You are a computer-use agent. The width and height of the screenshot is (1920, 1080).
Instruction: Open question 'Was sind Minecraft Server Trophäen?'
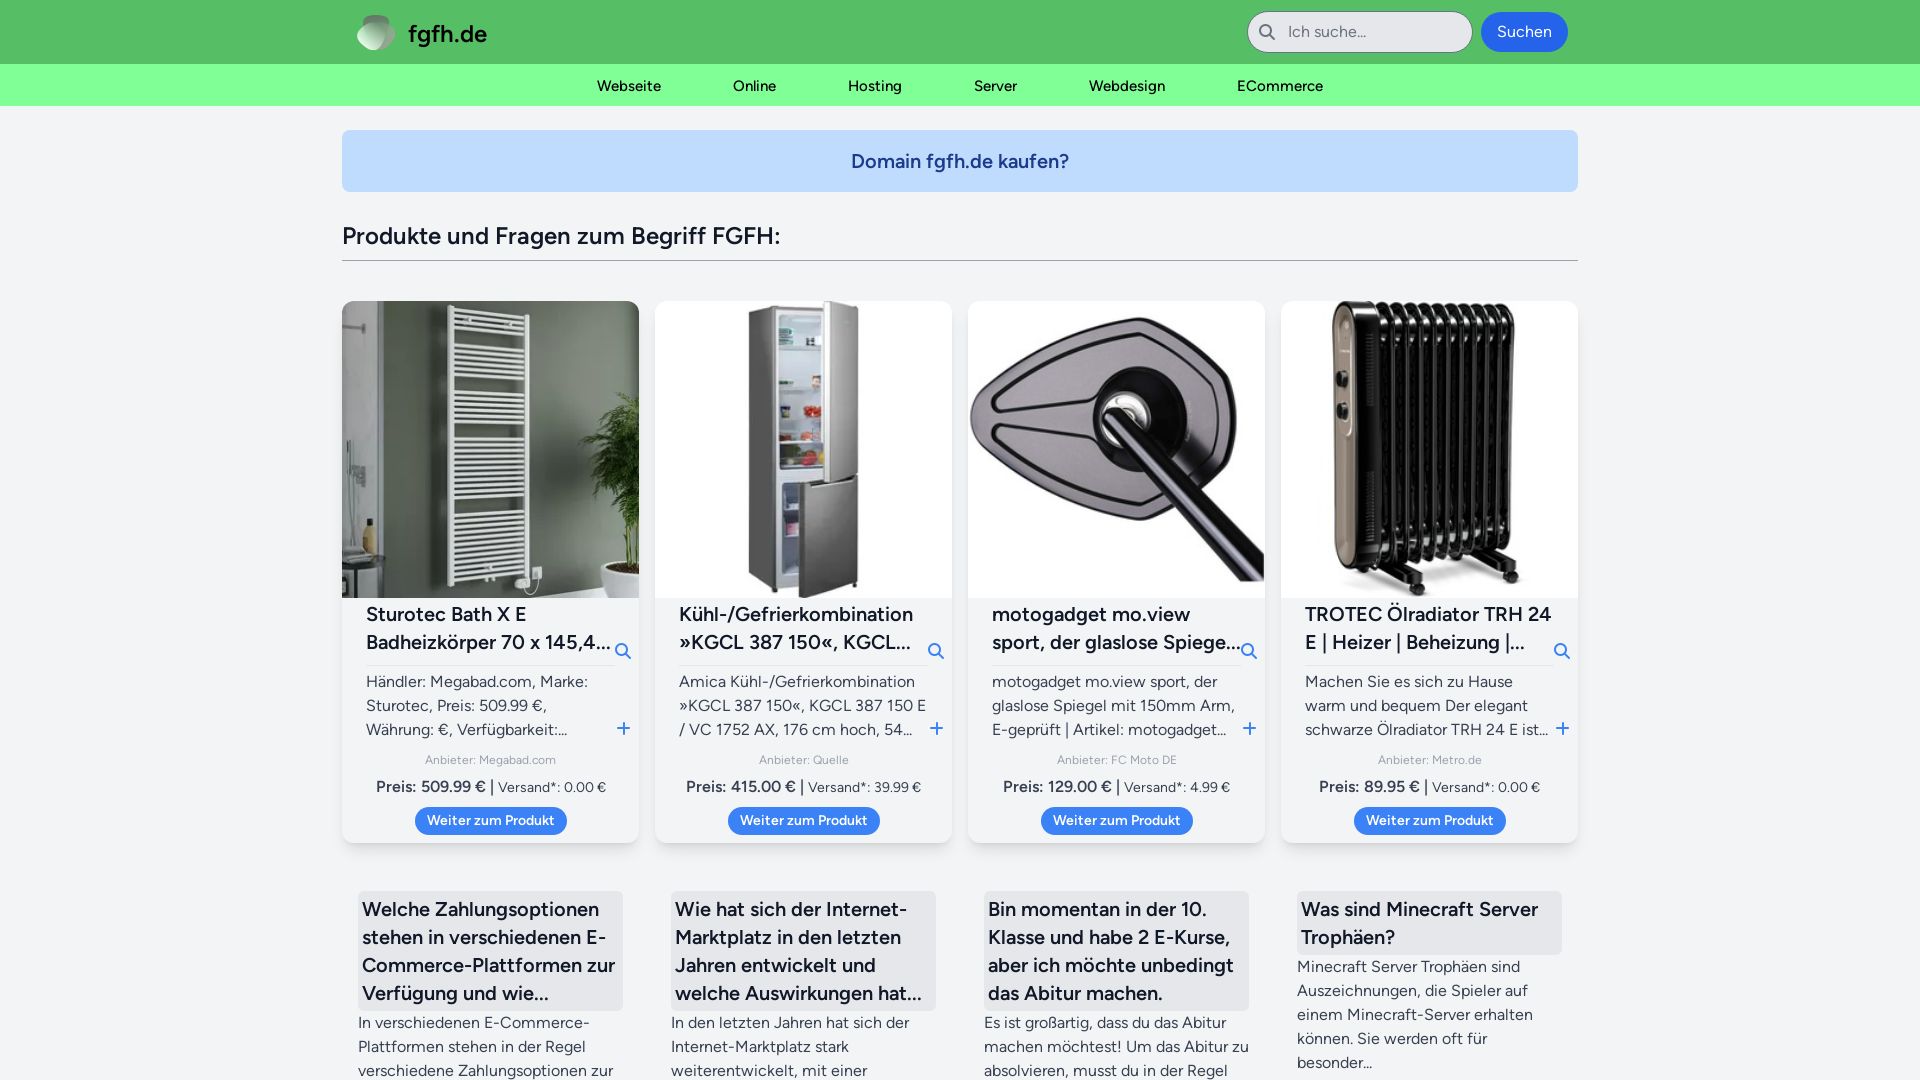point(1429,923)
